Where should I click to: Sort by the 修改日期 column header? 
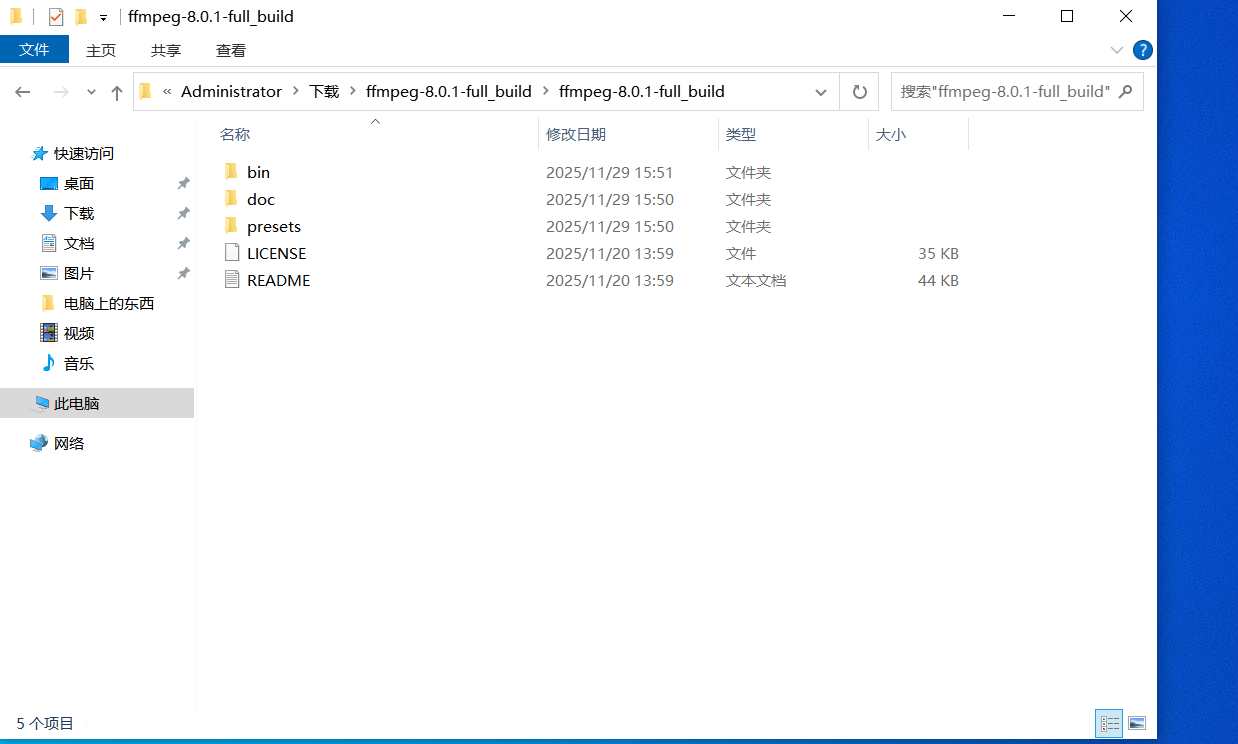pyautogui.click(x=576, y=134)
